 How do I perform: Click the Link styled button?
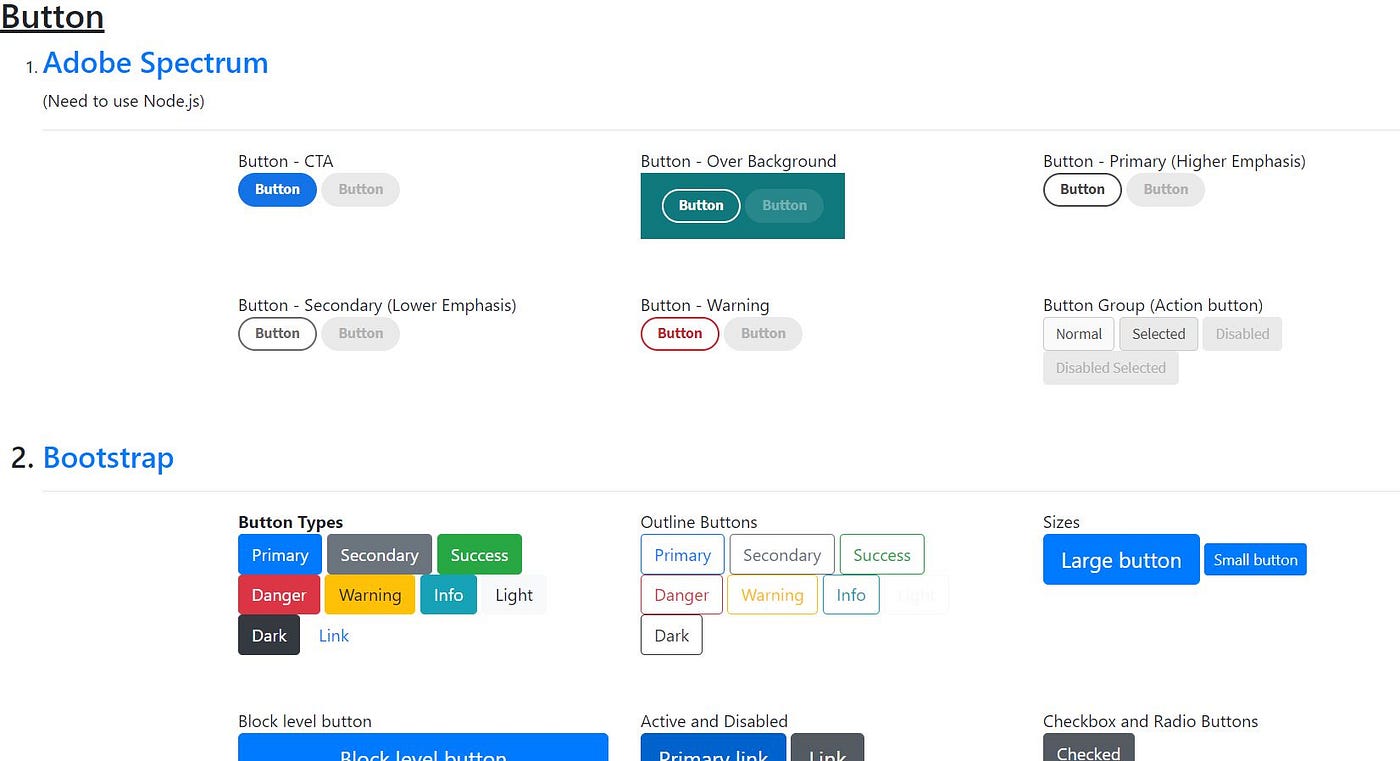[x=333, y=634]
